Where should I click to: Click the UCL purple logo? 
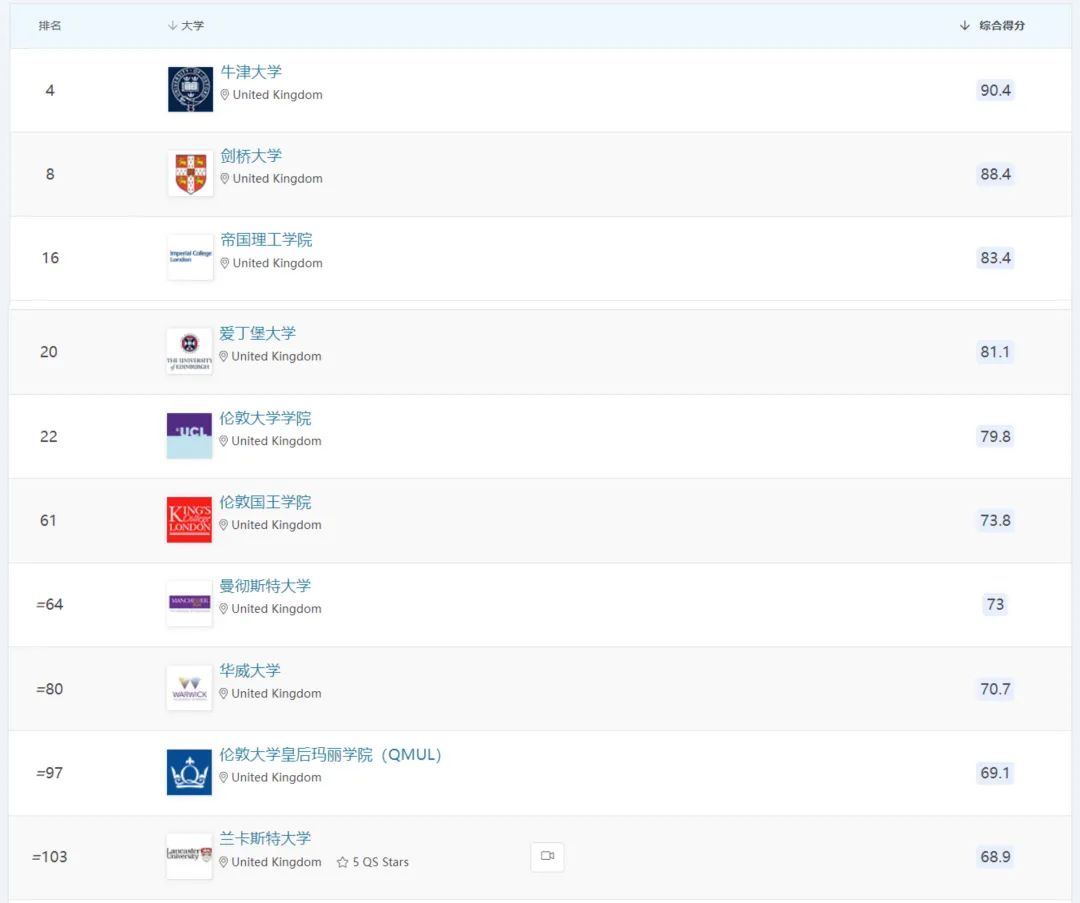(189, 436)
